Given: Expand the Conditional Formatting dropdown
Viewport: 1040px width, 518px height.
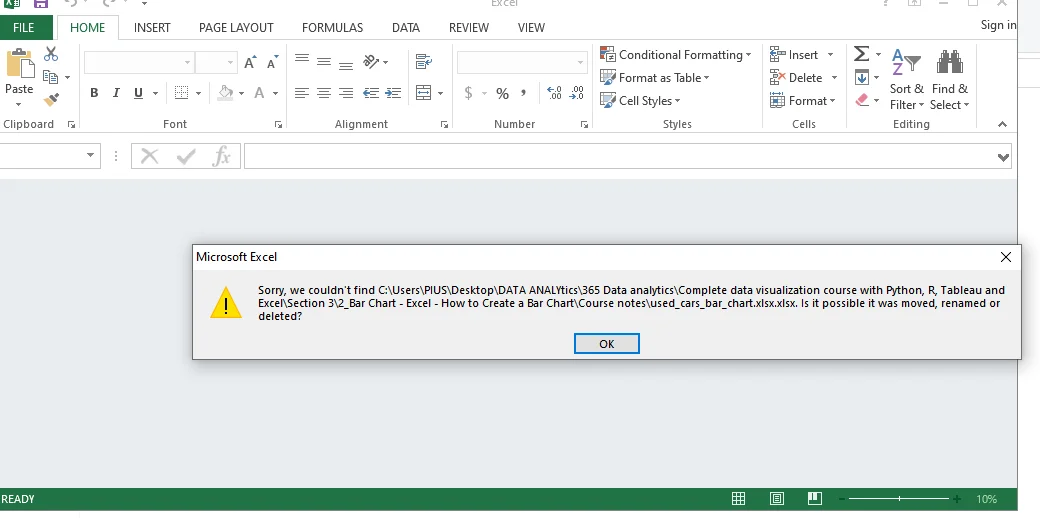Looking at the screenshot, I should (676, 55).
